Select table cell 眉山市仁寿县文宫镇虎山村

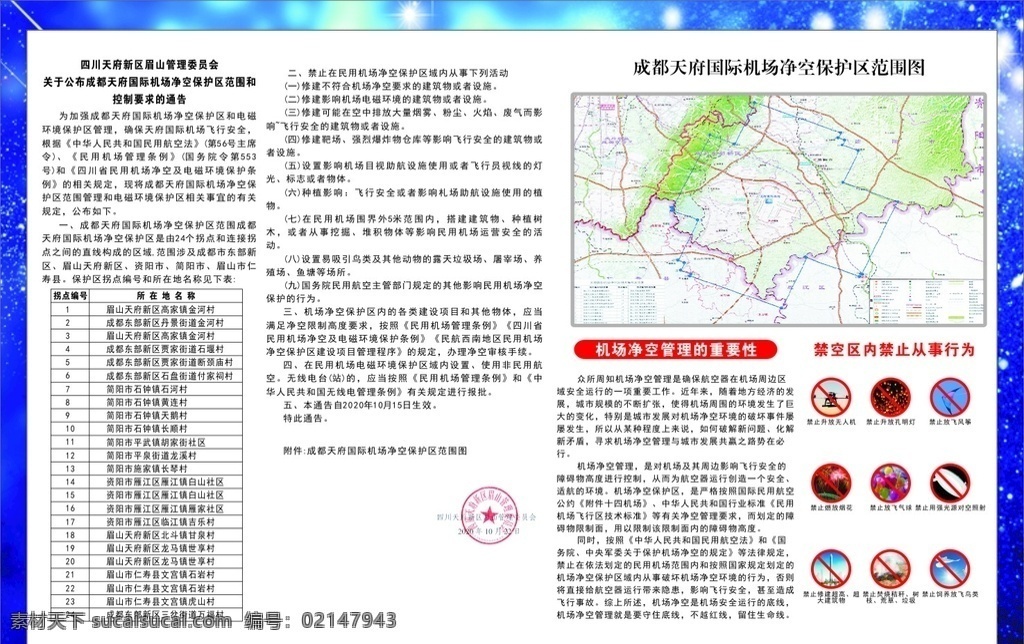tap(166, 601)
